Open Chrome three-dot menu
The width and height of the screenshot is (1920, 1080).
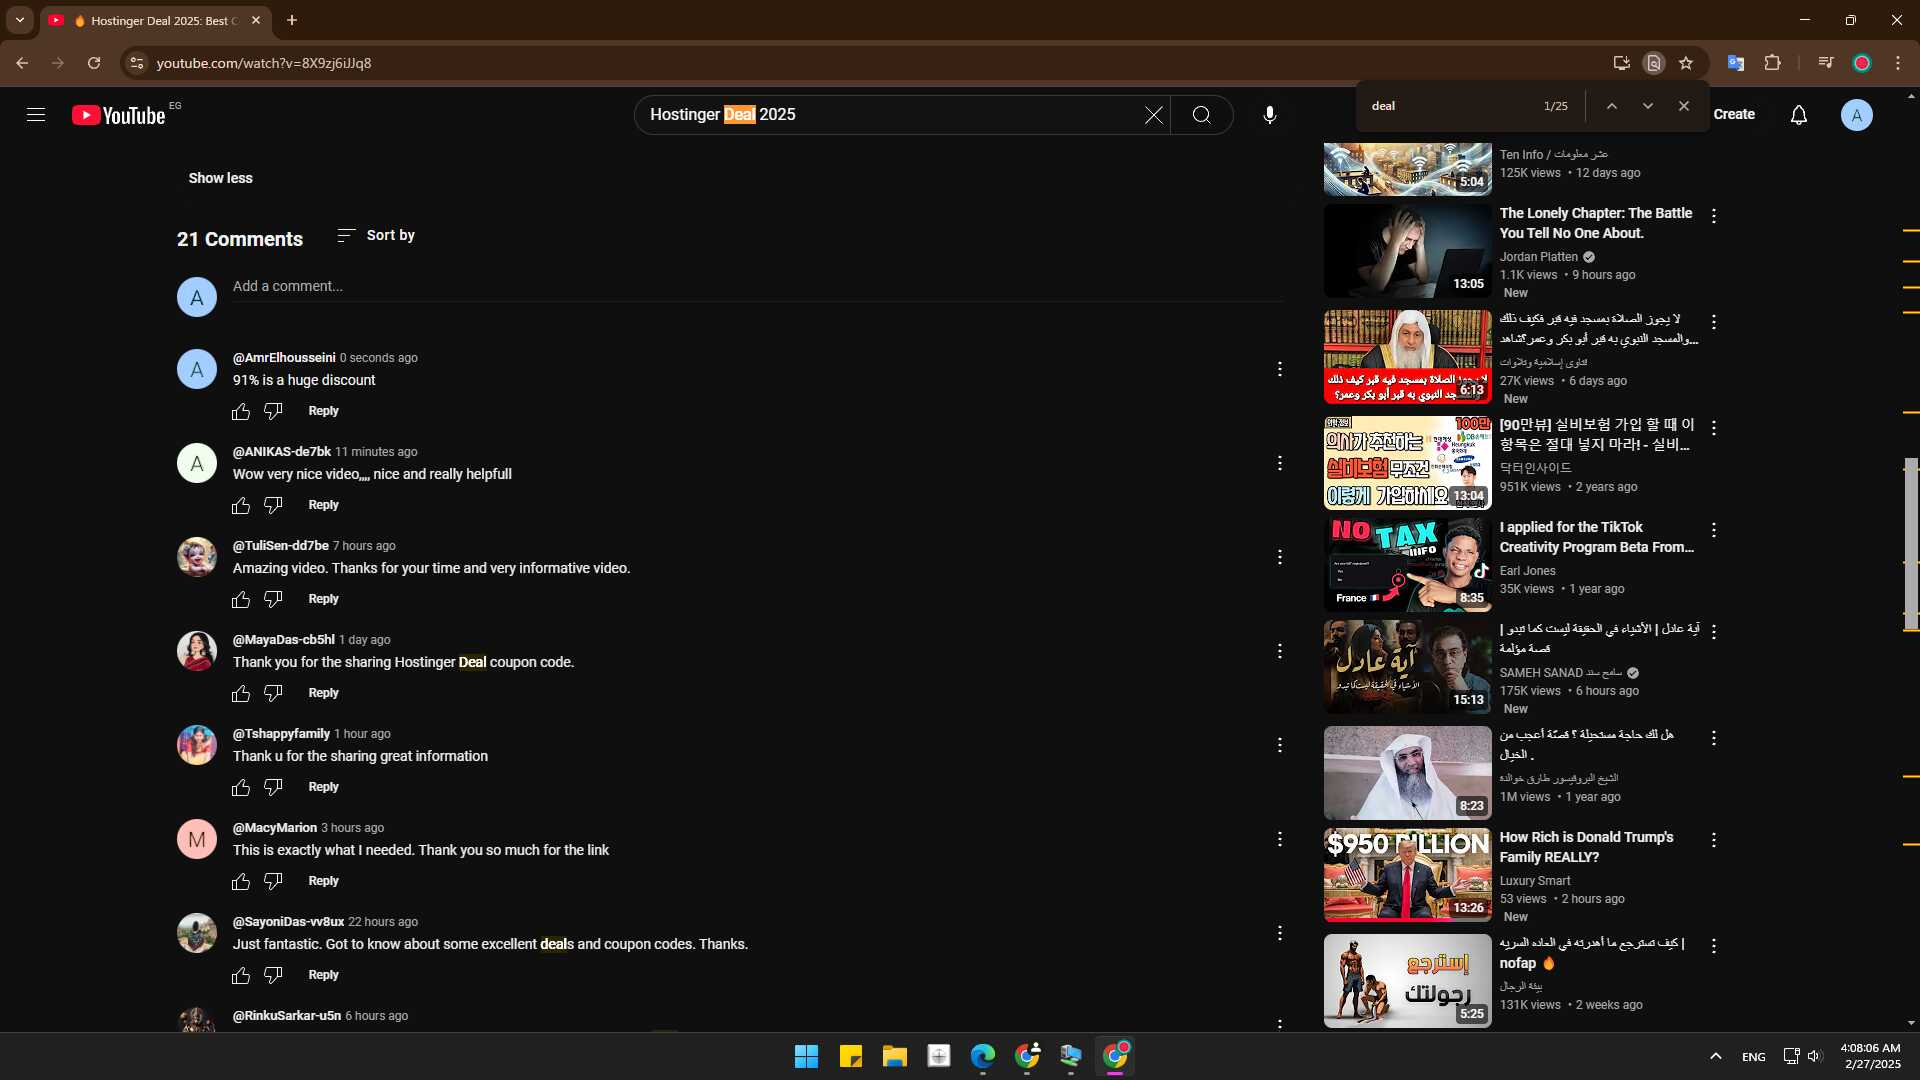pyautogui.click(x=1898, y=63)
